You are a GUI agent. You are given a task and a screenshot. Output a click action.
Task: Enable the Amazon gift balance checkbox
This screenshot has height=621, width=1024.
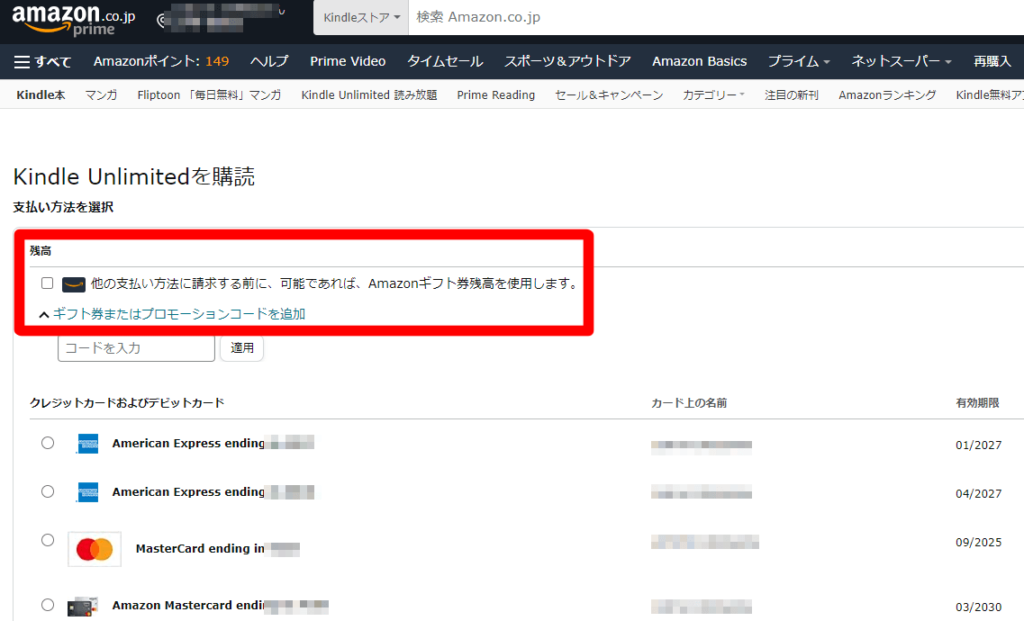pos(47,283)
